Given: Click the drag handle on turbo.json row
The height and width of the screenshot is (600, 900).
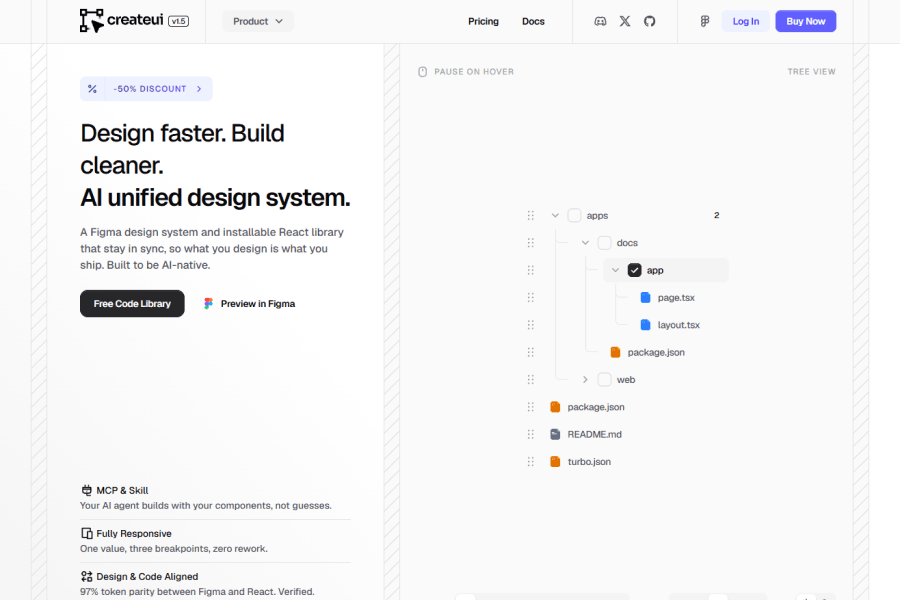Looking at the screenshot, I should [x=530, y=462].
